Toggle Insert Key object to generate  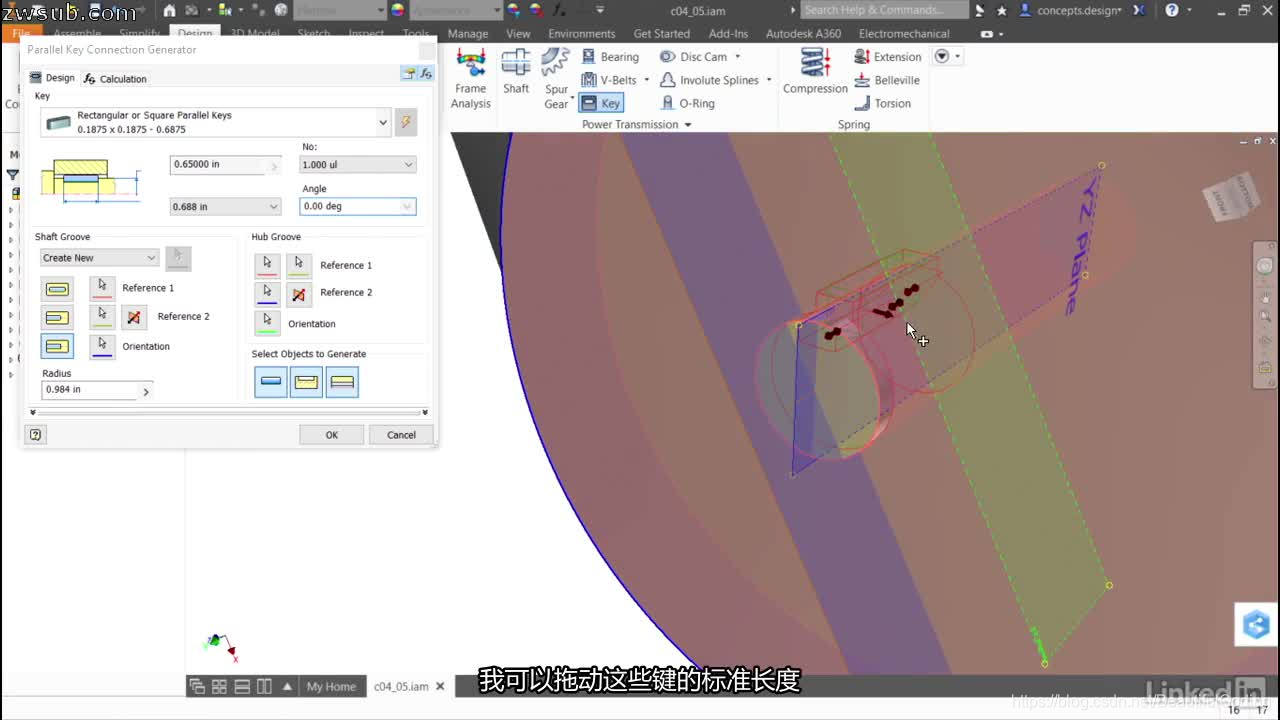click(x=270, y=381)
